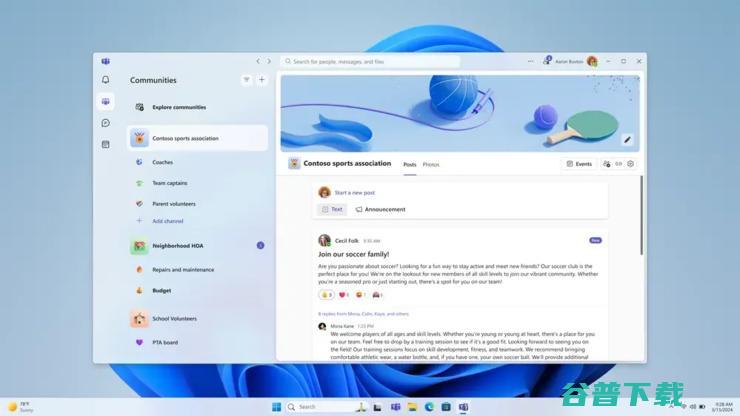The width and height of the screenshot is (740, 416).
Task: Click Cecil Folk's profile picture
Action: (324, 240)
